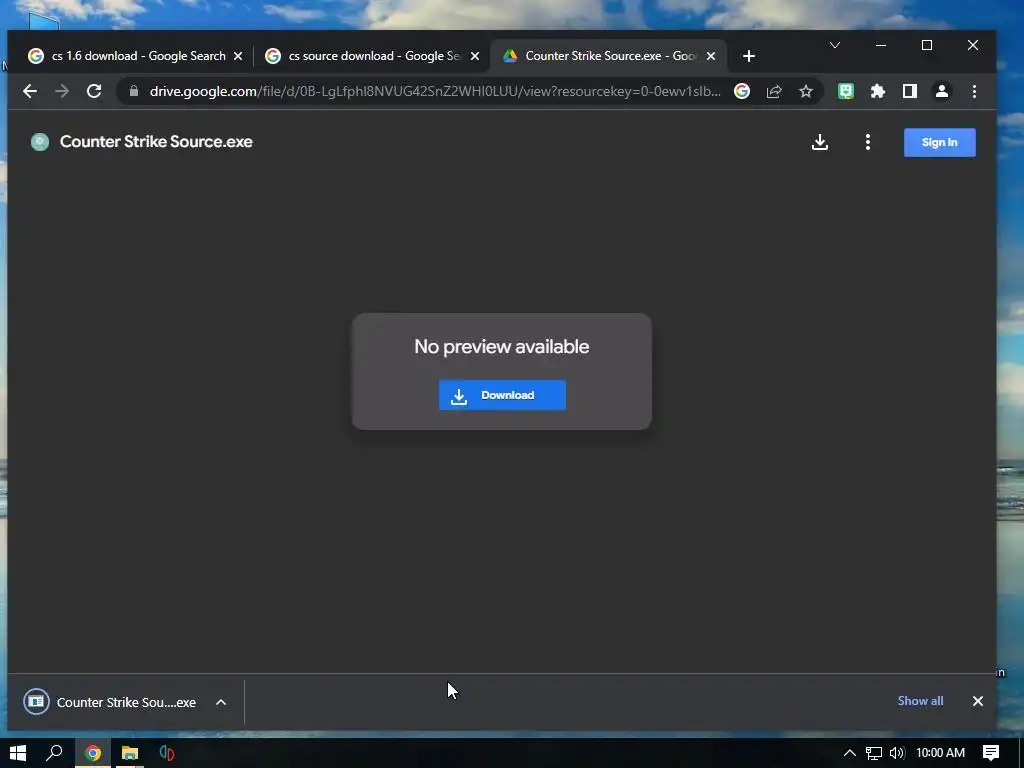1024x768 pixels.
Task: View site info via lock icon
Action: click(x=134, y=91)
